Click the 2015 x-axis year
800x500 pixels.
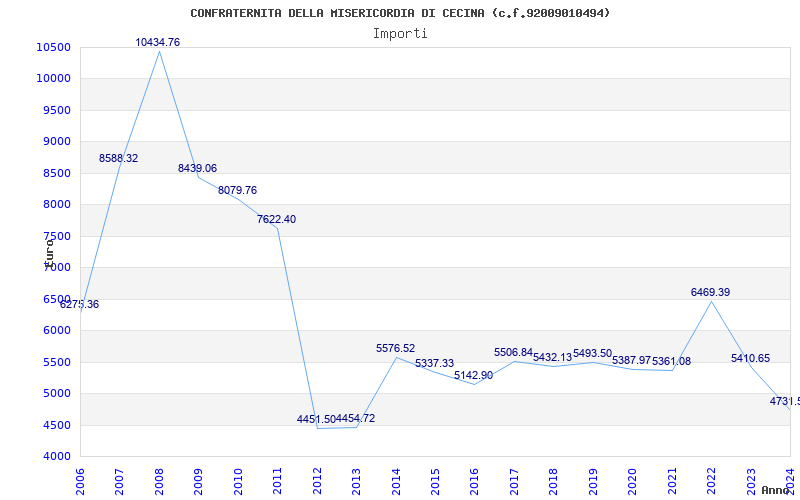pyautogui.click(x=435, y=482)
